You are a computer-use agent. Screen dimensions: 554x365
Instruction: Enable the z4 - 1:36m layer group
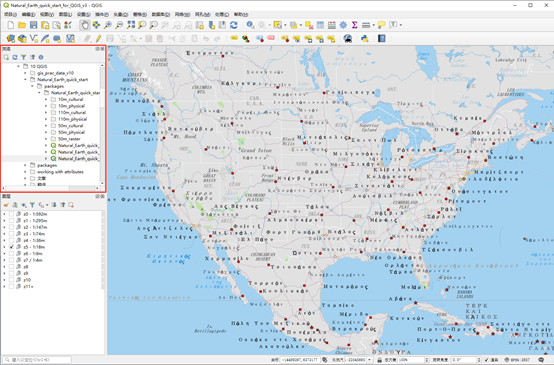(11, 240)
